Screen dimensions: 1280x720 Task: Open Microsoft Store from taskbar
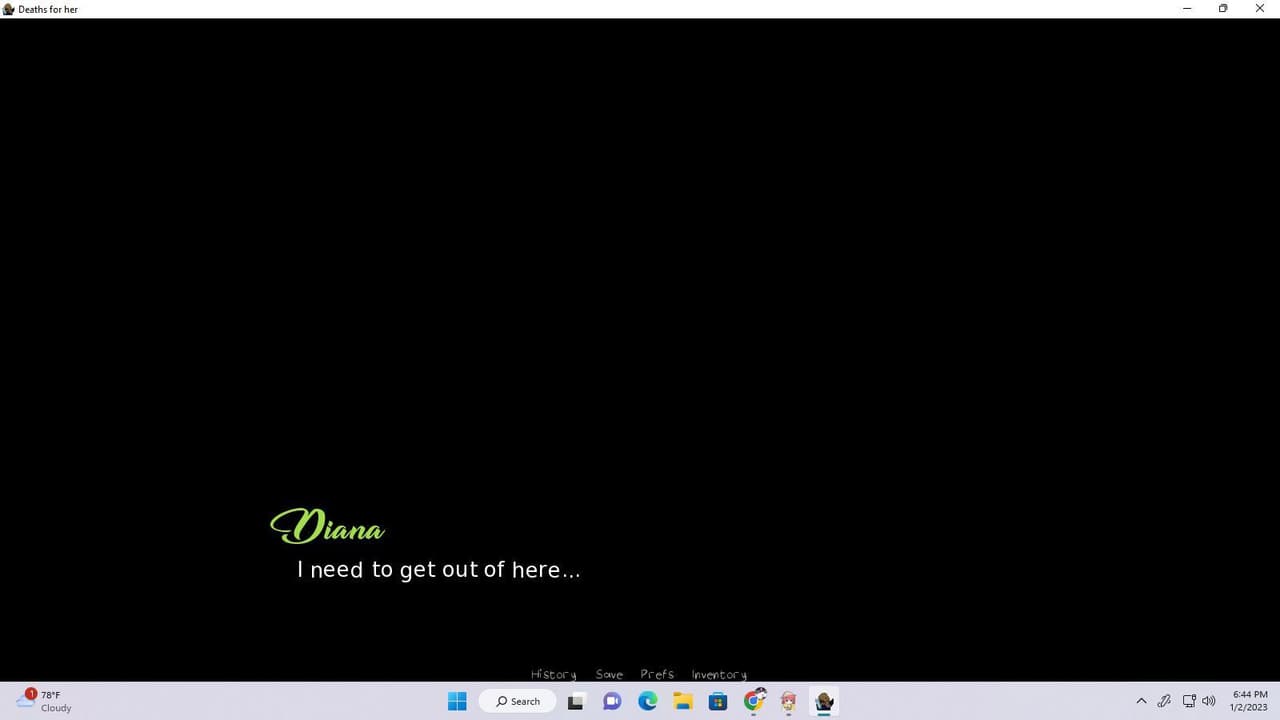pos(718,701)
